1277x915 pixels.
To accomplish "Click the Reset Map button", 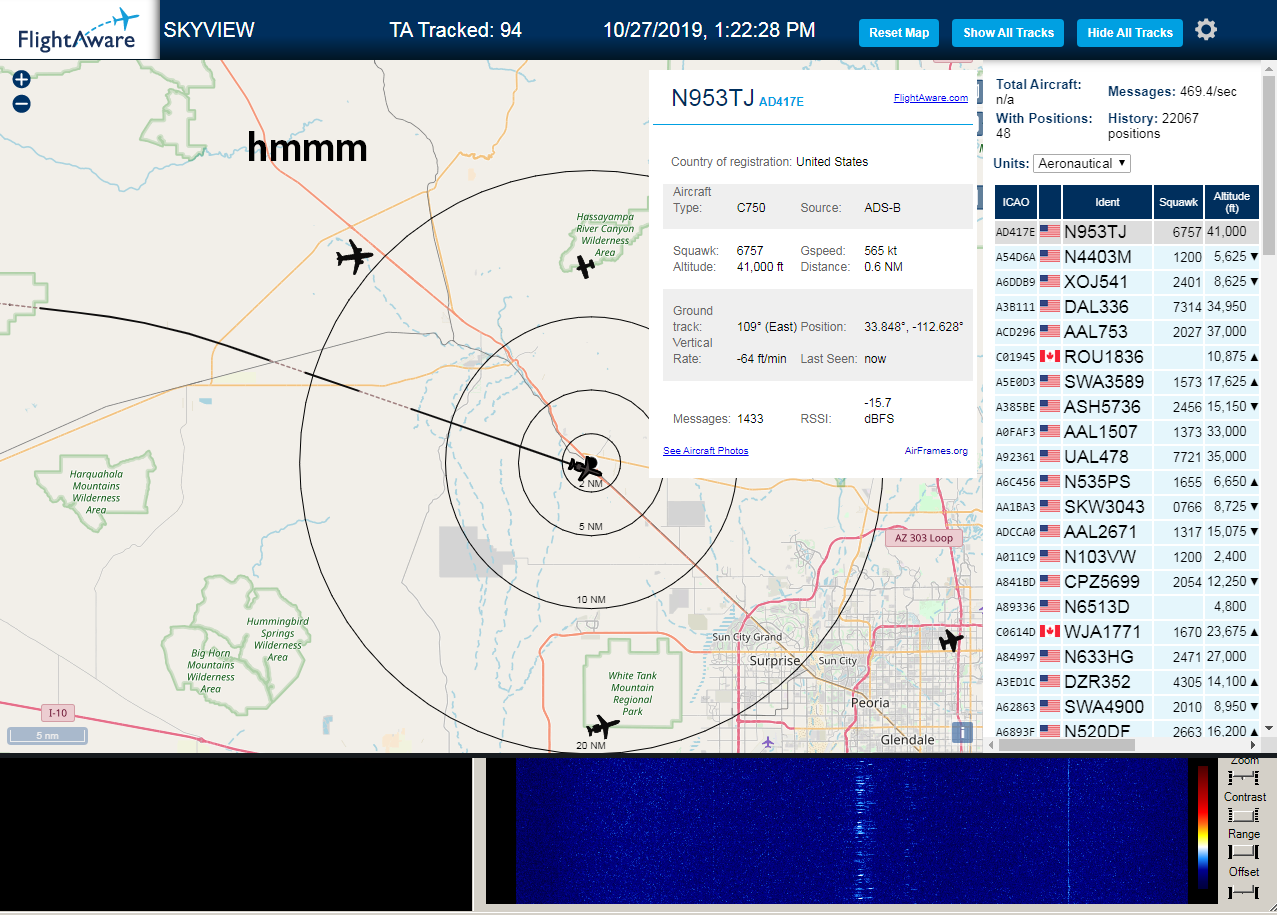I will click(x=899, y=33).
